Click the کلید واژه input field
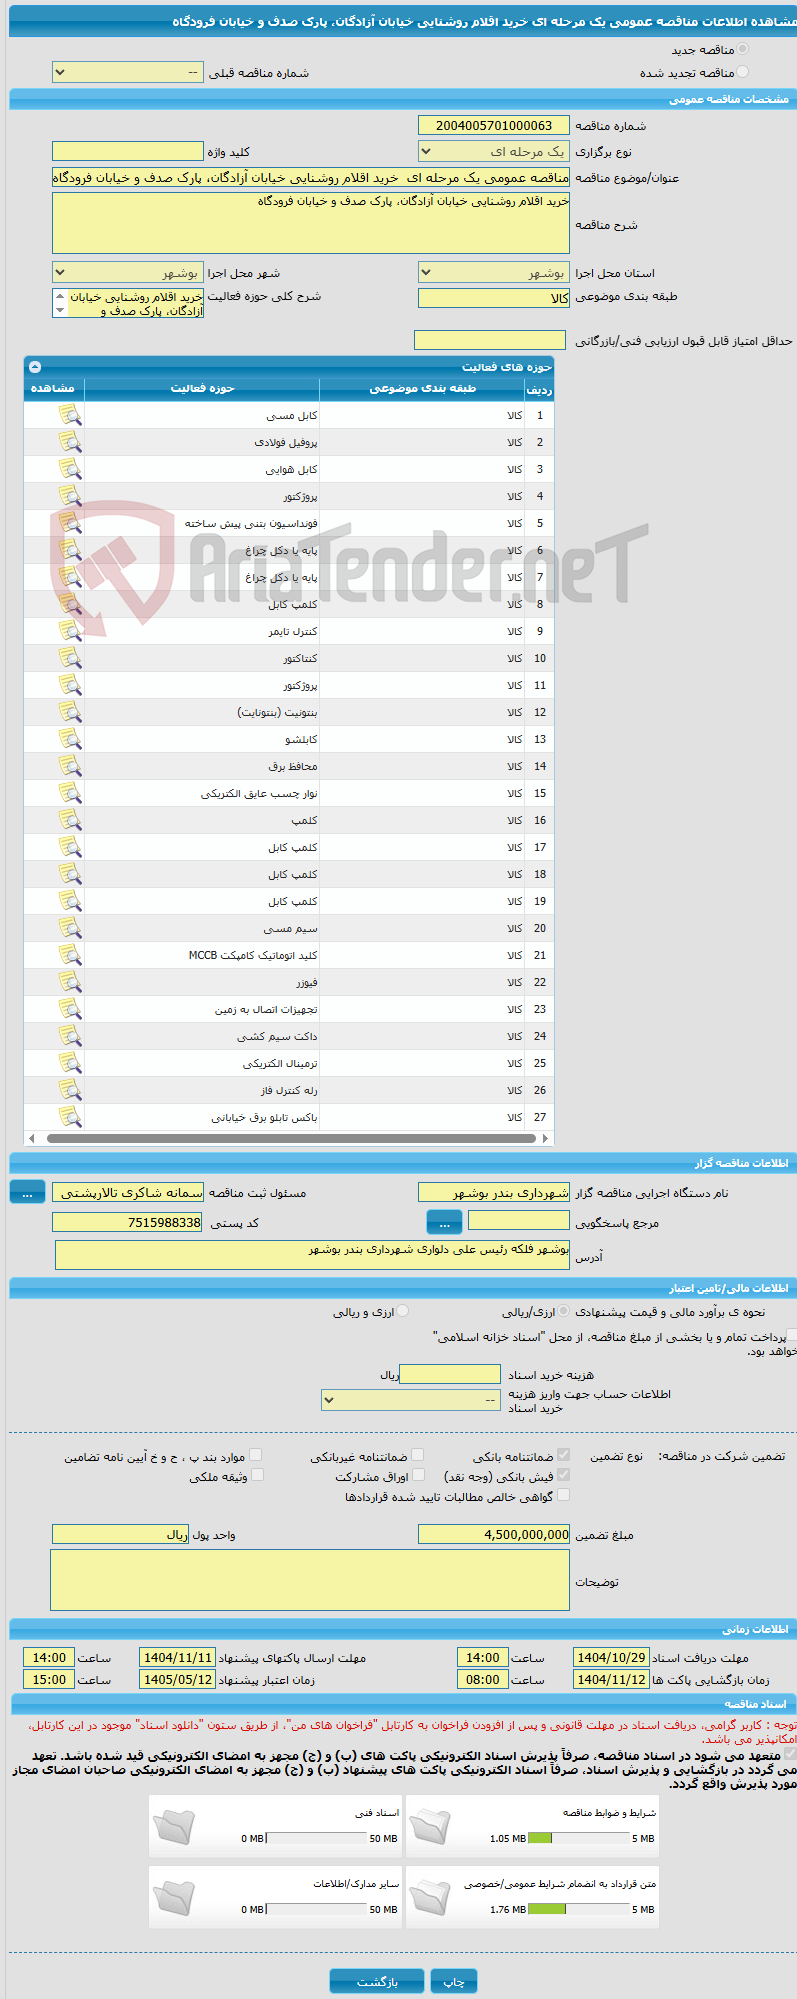This screenshot has width=797, height=1999. click(128, 151)
